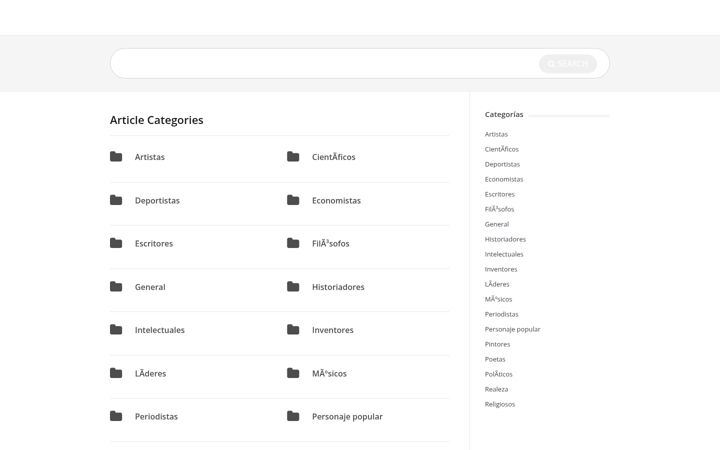720x450 pixels.
Task: Click MÃºsicos in the sidebar list
Action: tap(498, 299)
